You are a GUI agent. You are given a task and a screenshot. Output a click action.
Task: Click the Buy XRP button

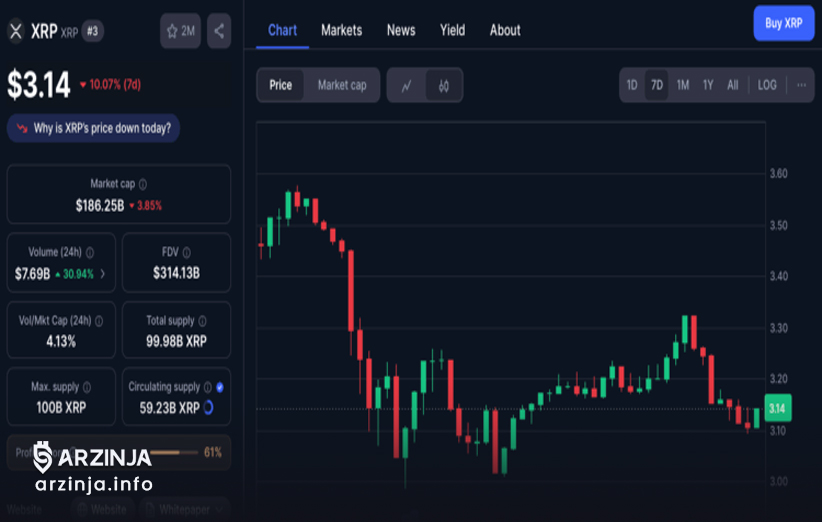point(784,23)
